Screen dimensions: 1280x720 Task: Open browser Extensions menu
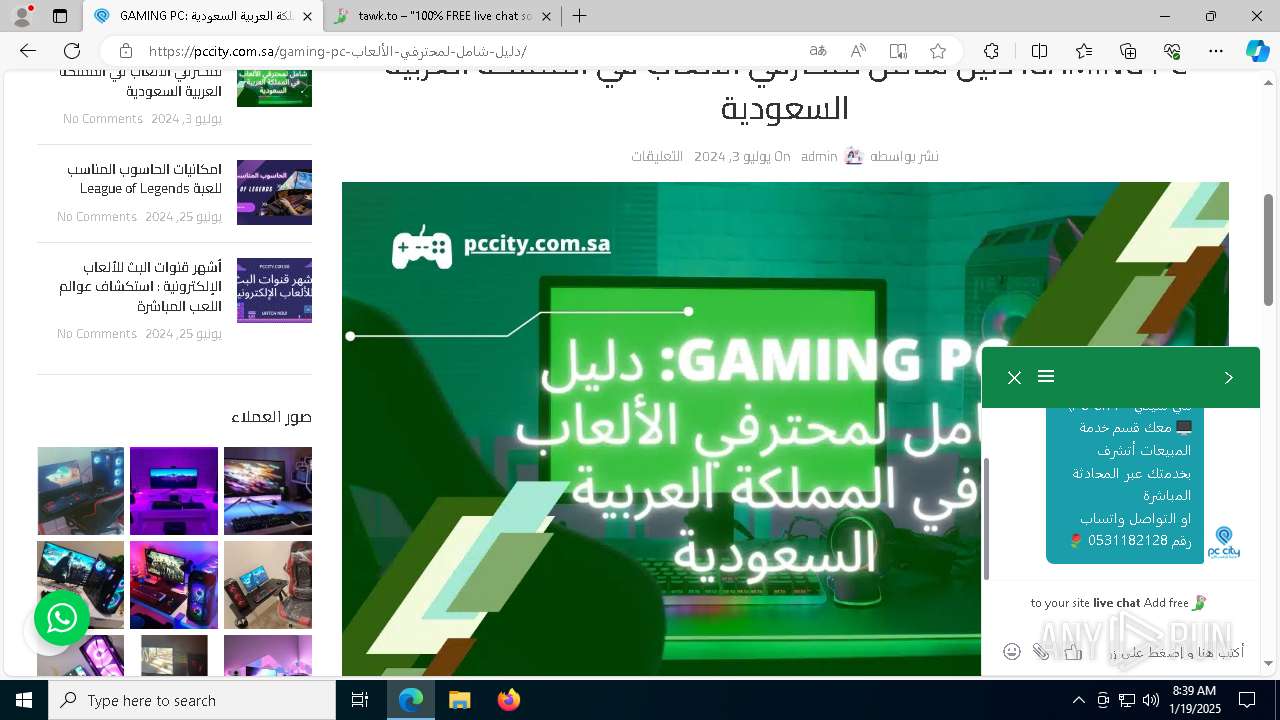(x=991, y=51)
